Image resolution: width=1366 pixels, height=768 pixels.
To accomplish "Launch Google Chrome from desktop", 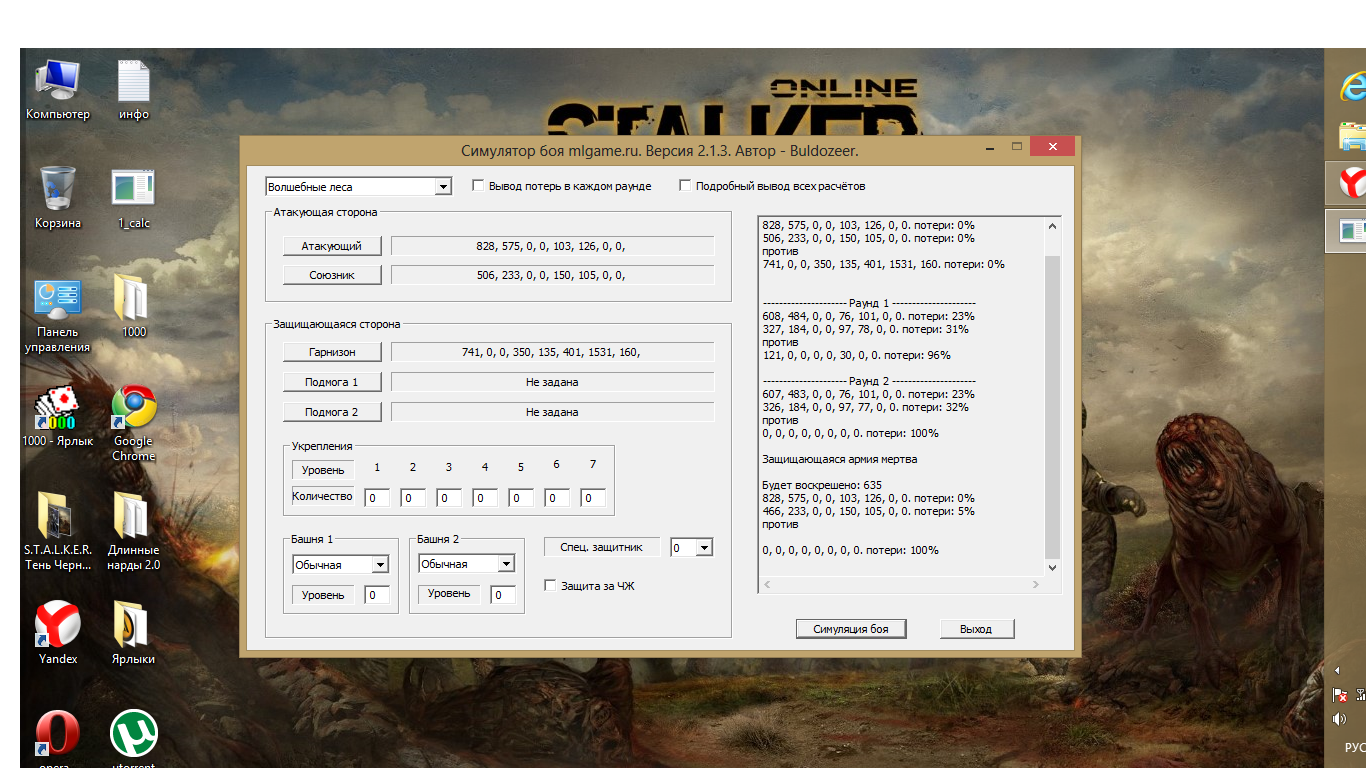I will 133,423.
